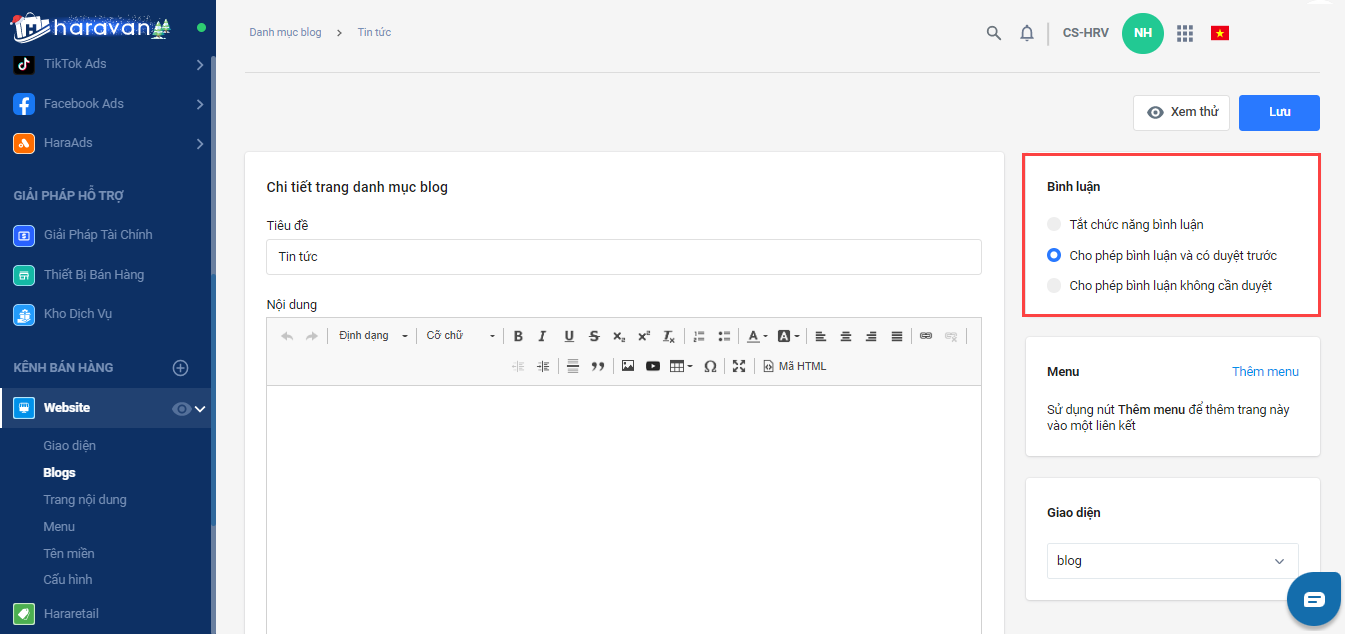The width and height of the screenshot is (1345, 634).
Task: Open the notifications bell
Action: (1026, 33)
